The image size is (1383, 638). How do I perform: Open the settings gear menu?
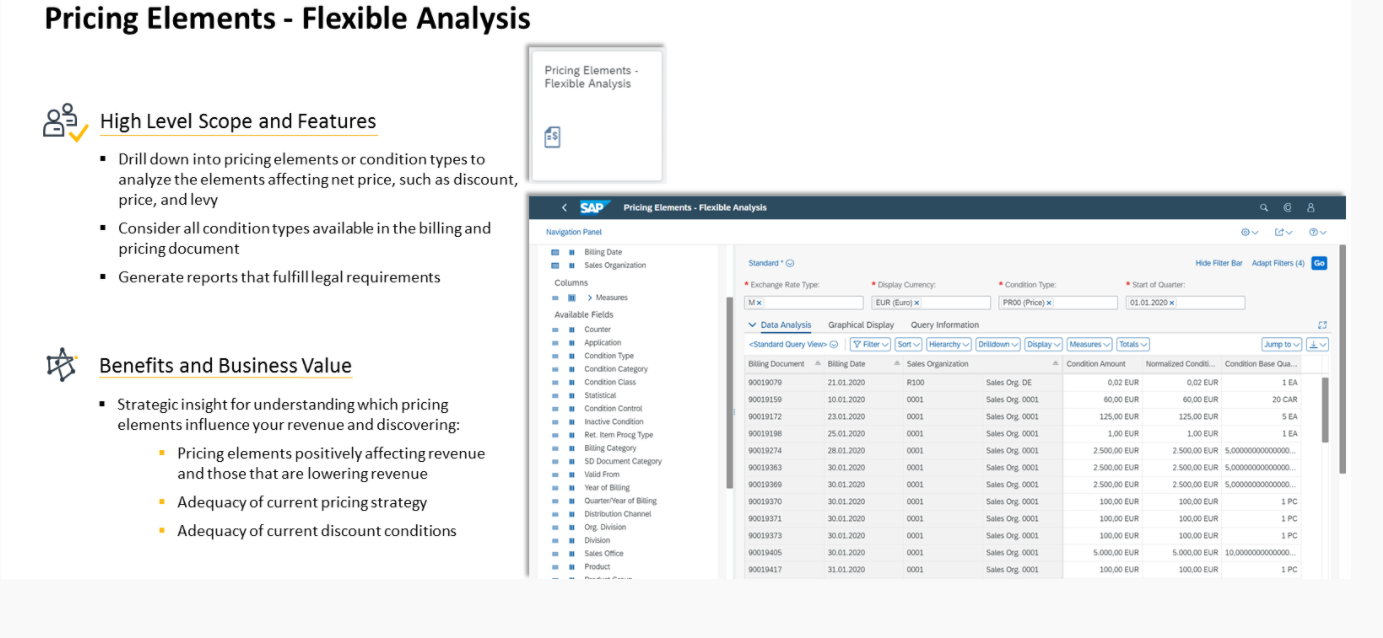(1249, 232)
